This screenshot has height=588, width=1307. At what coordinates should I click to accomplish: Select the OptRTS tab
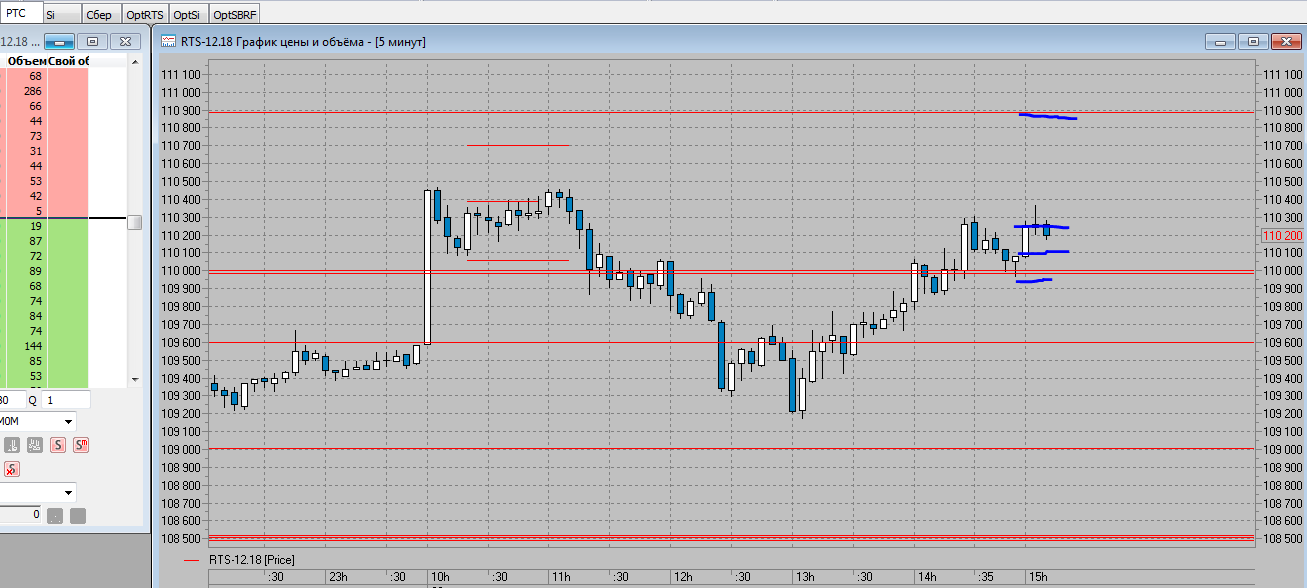[x=145, y=15]
